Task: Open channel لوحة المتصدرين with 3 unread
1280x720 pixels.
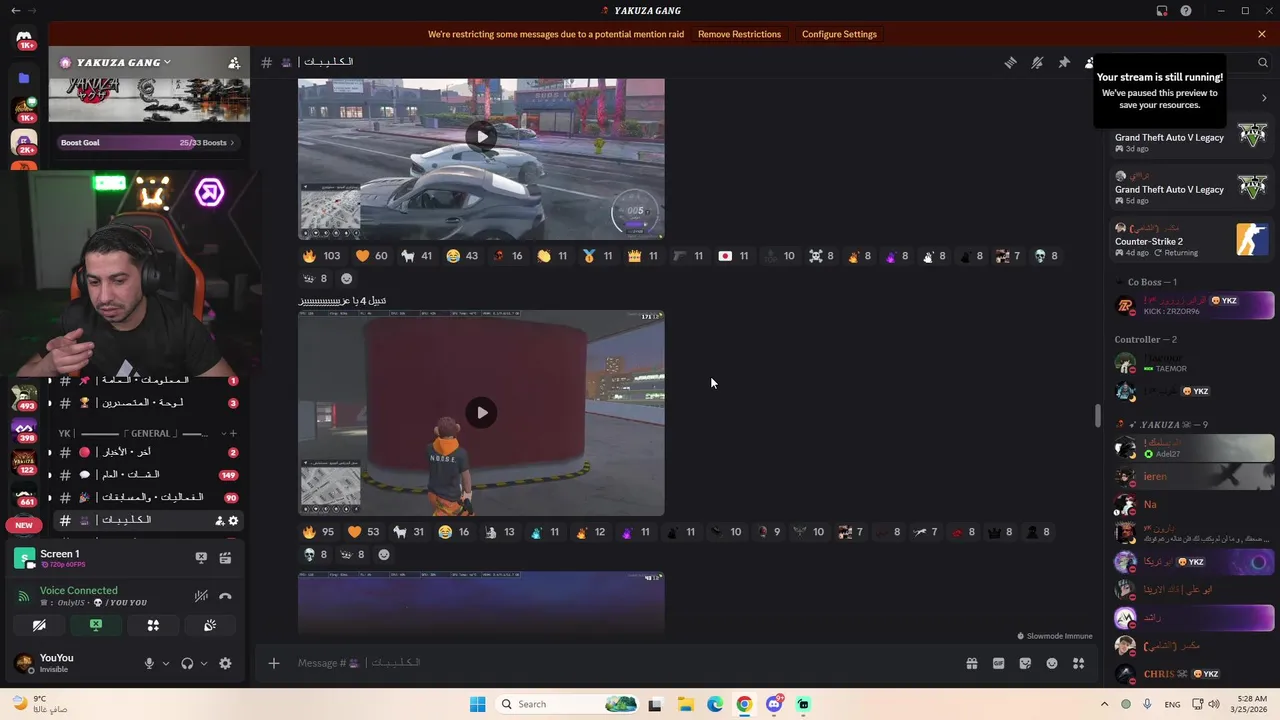Action: click(x=148, y=403)
